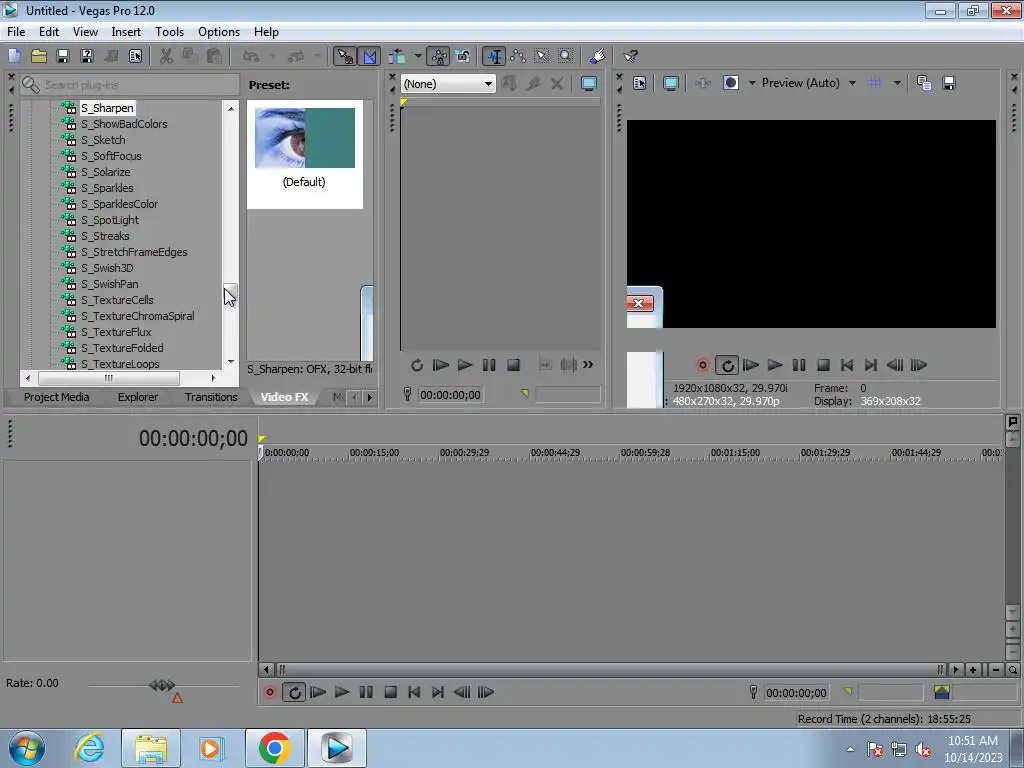The width and height of the screenshot is (1024, 768).
Task: Open the Auto Ripple mode dropdown arrow
Action: pos(417,56)
